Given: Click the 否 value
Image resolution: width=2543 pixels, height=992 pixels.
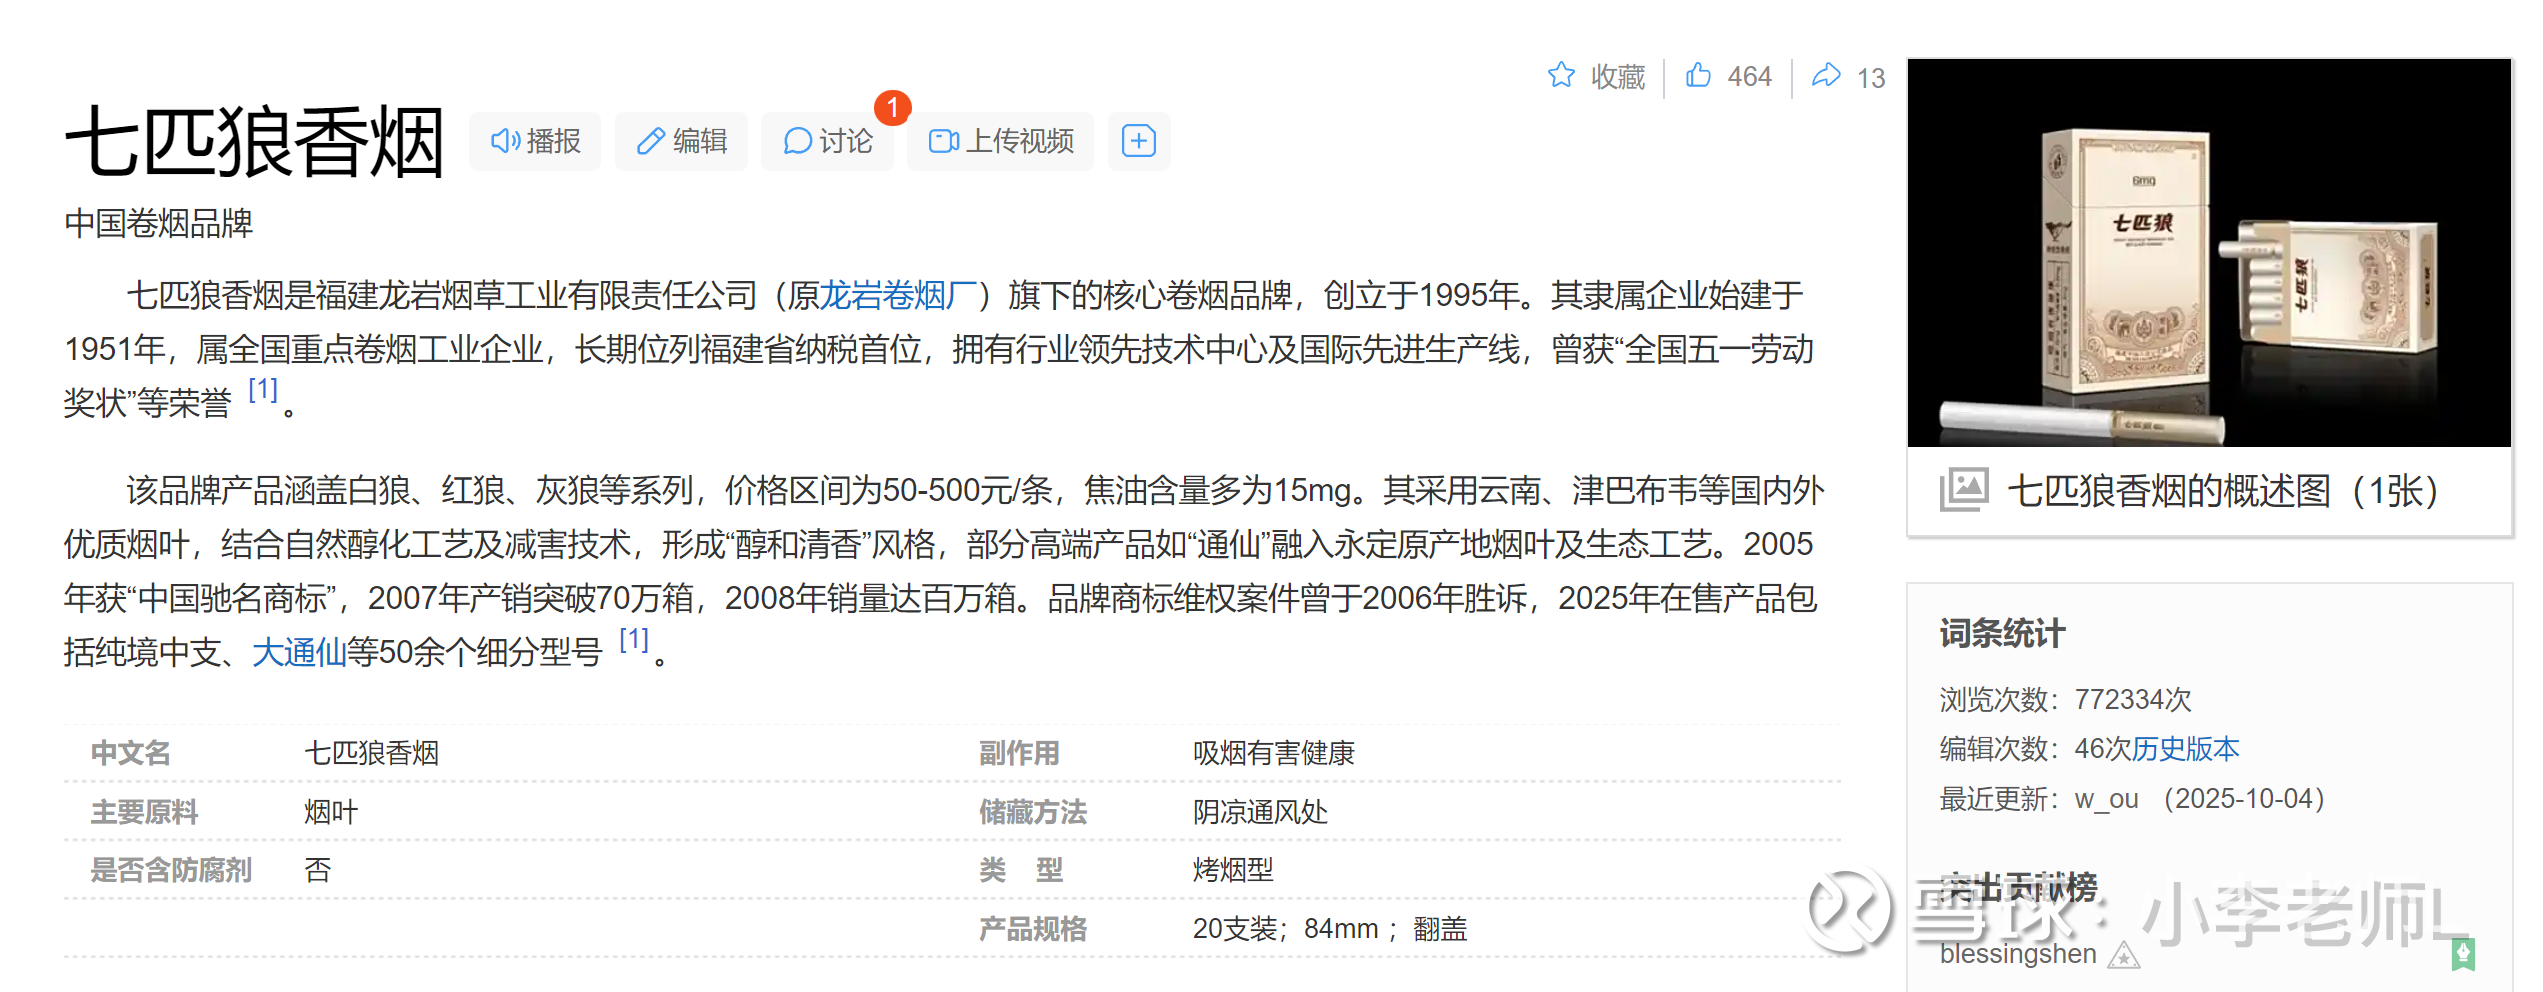Looking at the screenshot, I should 318,870.
